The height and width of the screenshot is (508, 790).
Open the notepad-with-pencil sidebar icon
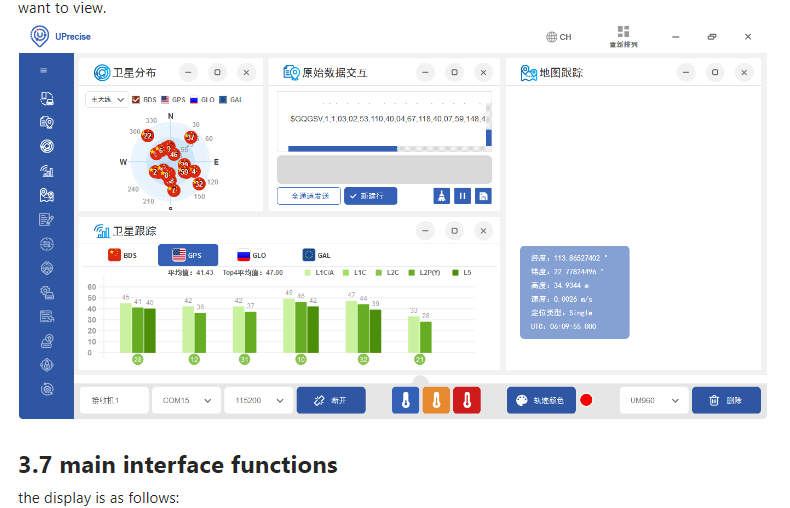tap(47, 219)
